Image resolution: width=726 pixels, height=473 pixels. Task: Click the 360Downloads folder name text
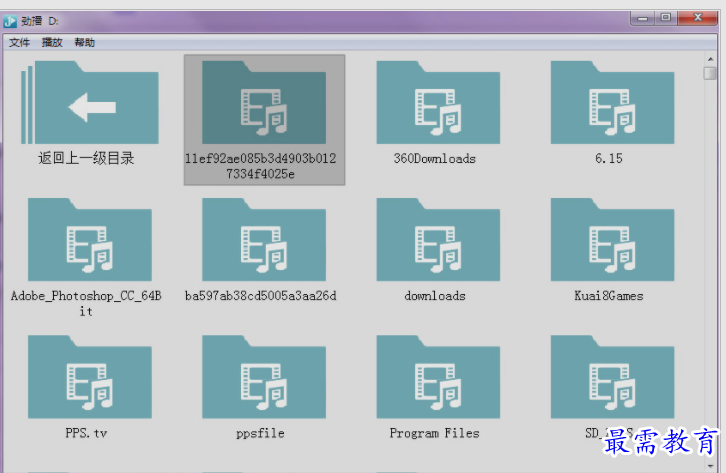pyautogui.click(x=434, y=159)
